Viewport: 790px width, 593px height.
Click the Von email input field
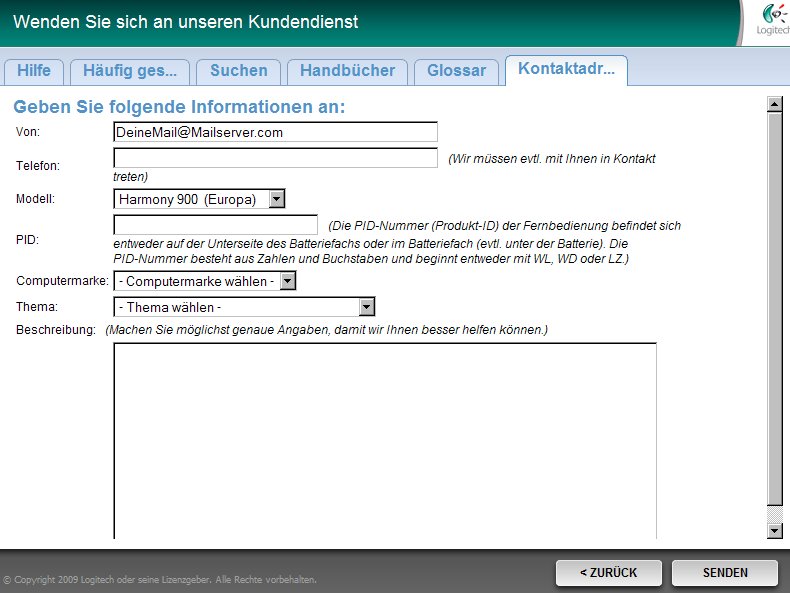coord(275,132)
